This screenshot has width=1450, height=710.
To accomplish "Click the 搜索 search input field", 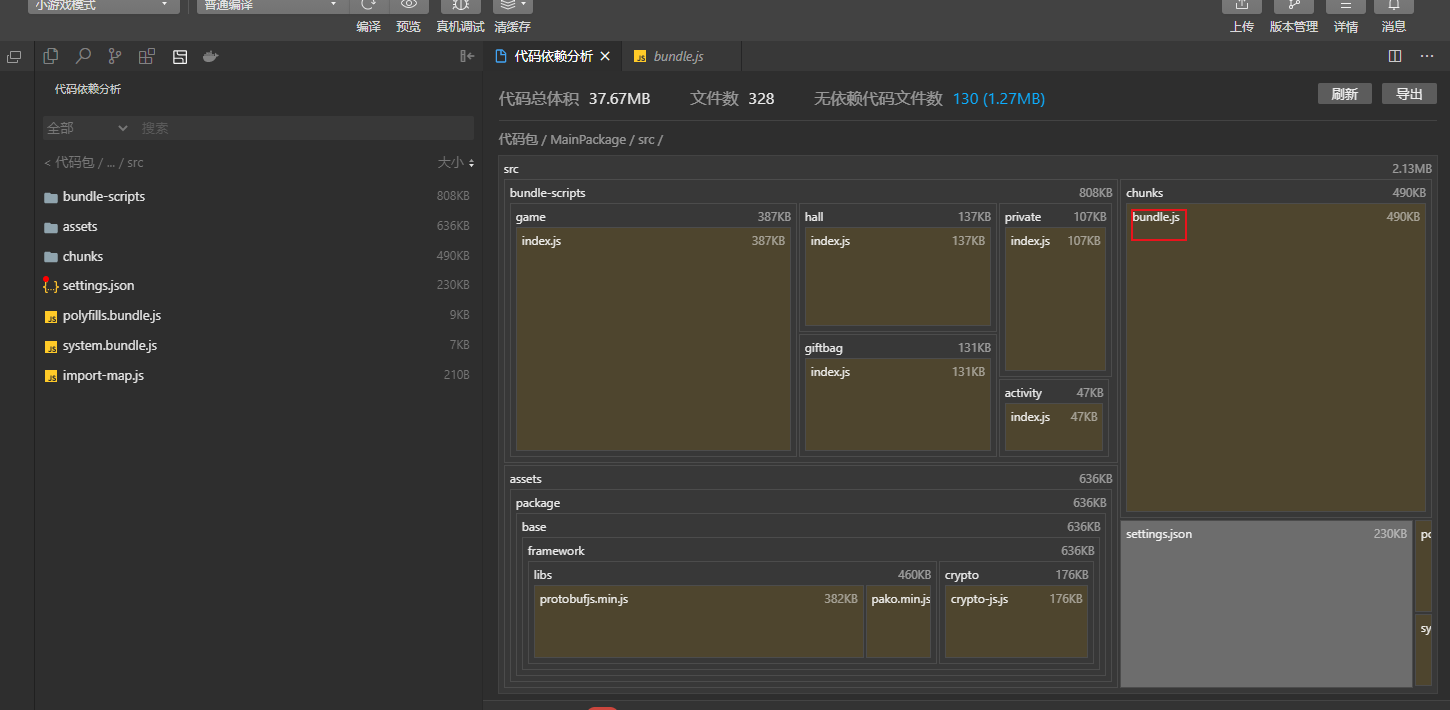I will 300,128.
